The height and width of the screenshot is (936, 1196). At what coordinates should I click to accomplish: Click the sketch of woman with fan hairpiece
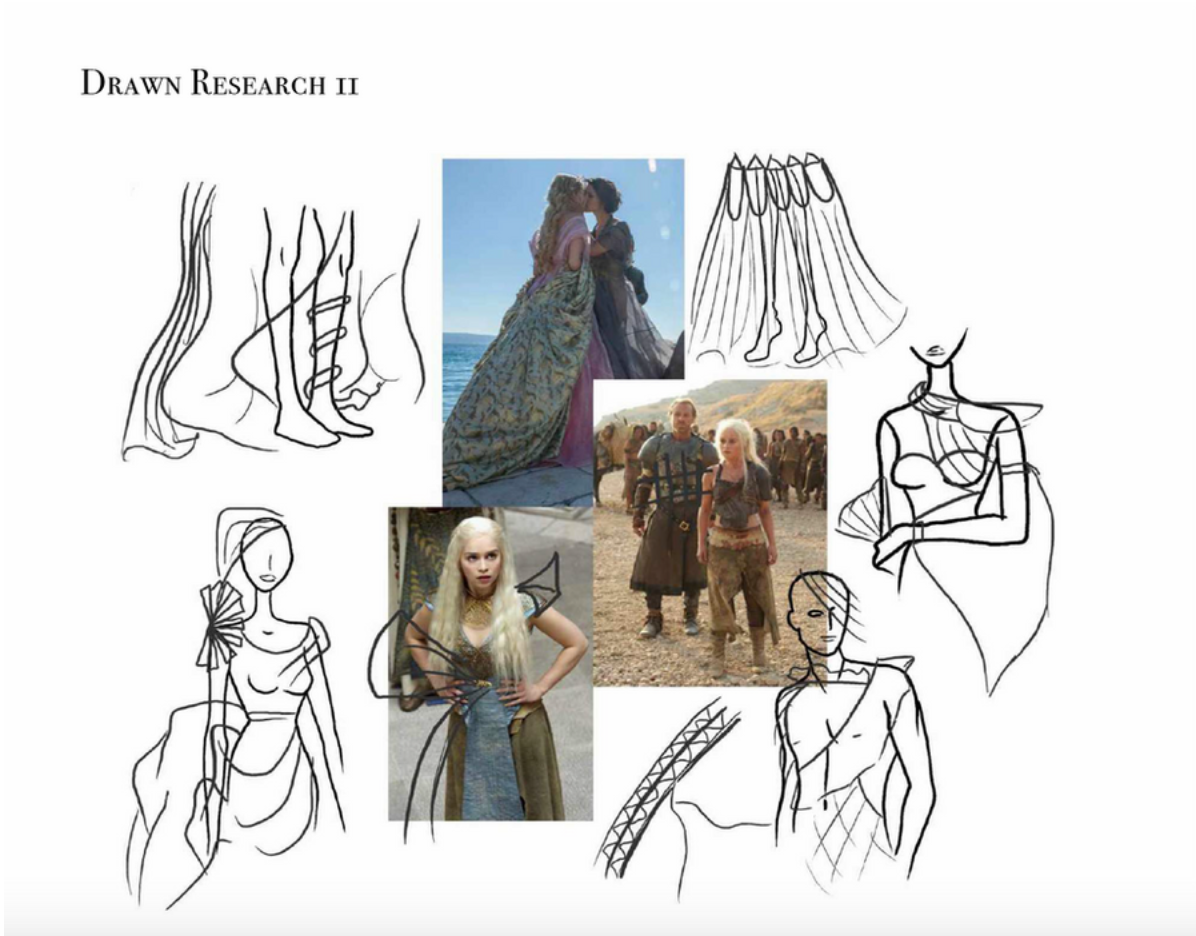[236, 708]
